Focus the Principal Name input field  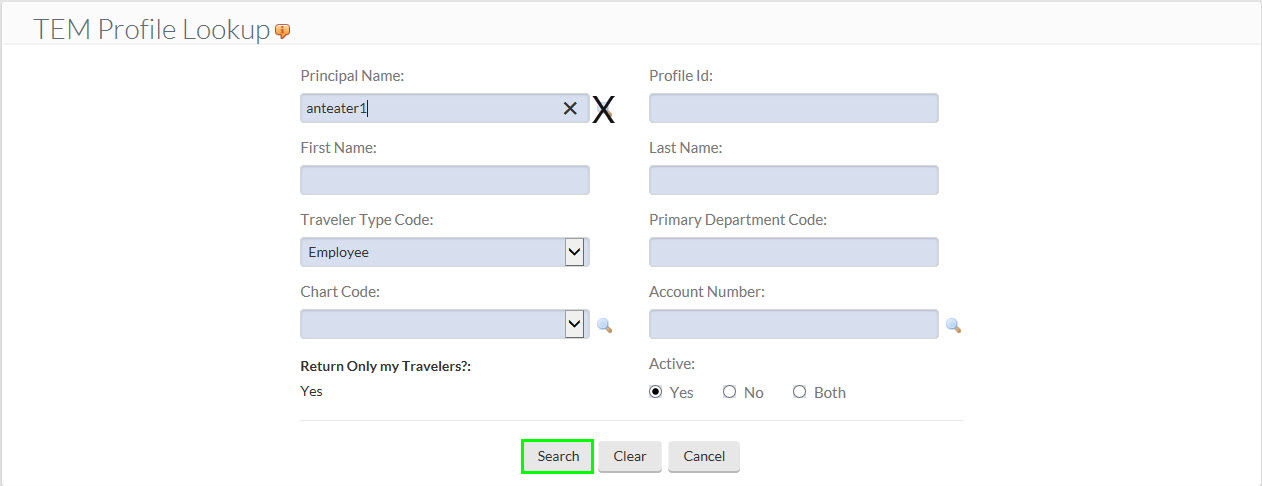445,108
